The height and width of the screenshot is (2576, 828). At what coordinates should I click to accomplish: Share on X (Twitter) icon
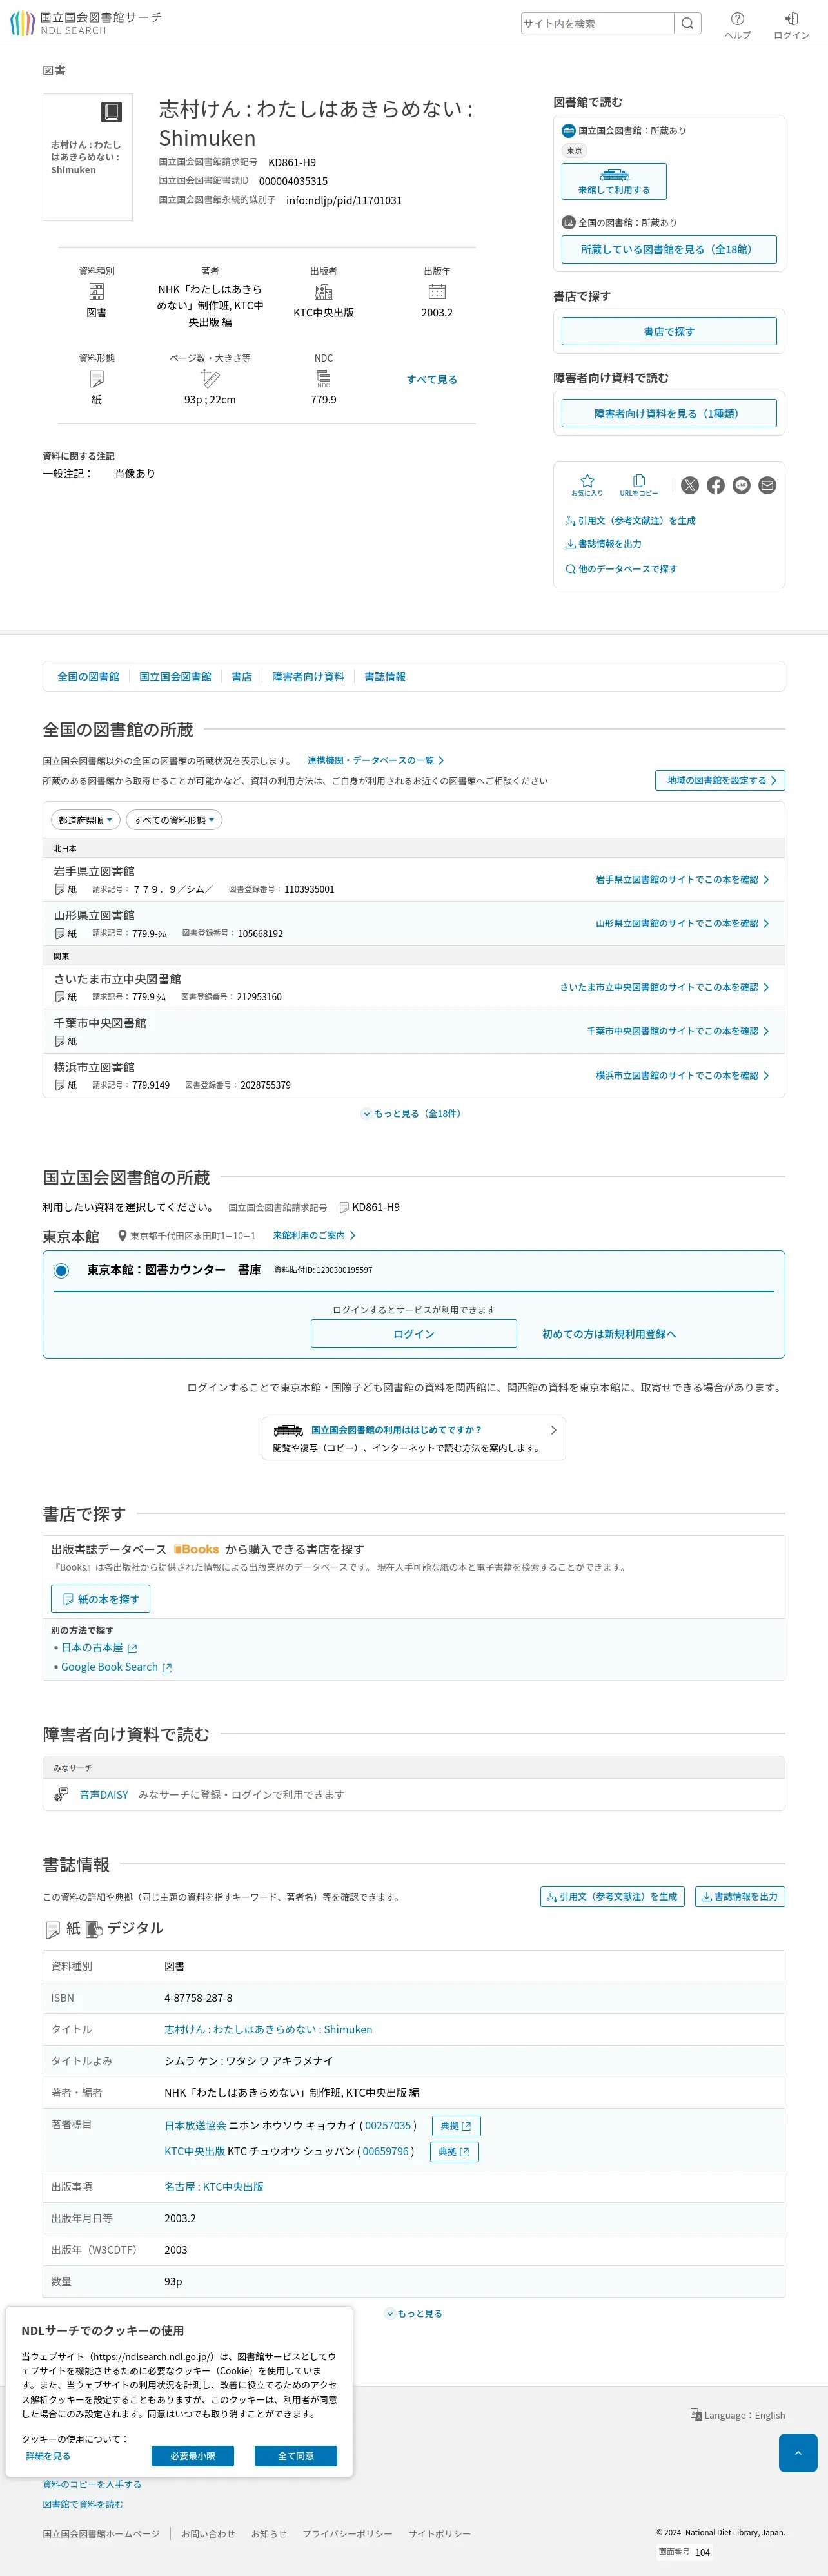coord(690,485)
